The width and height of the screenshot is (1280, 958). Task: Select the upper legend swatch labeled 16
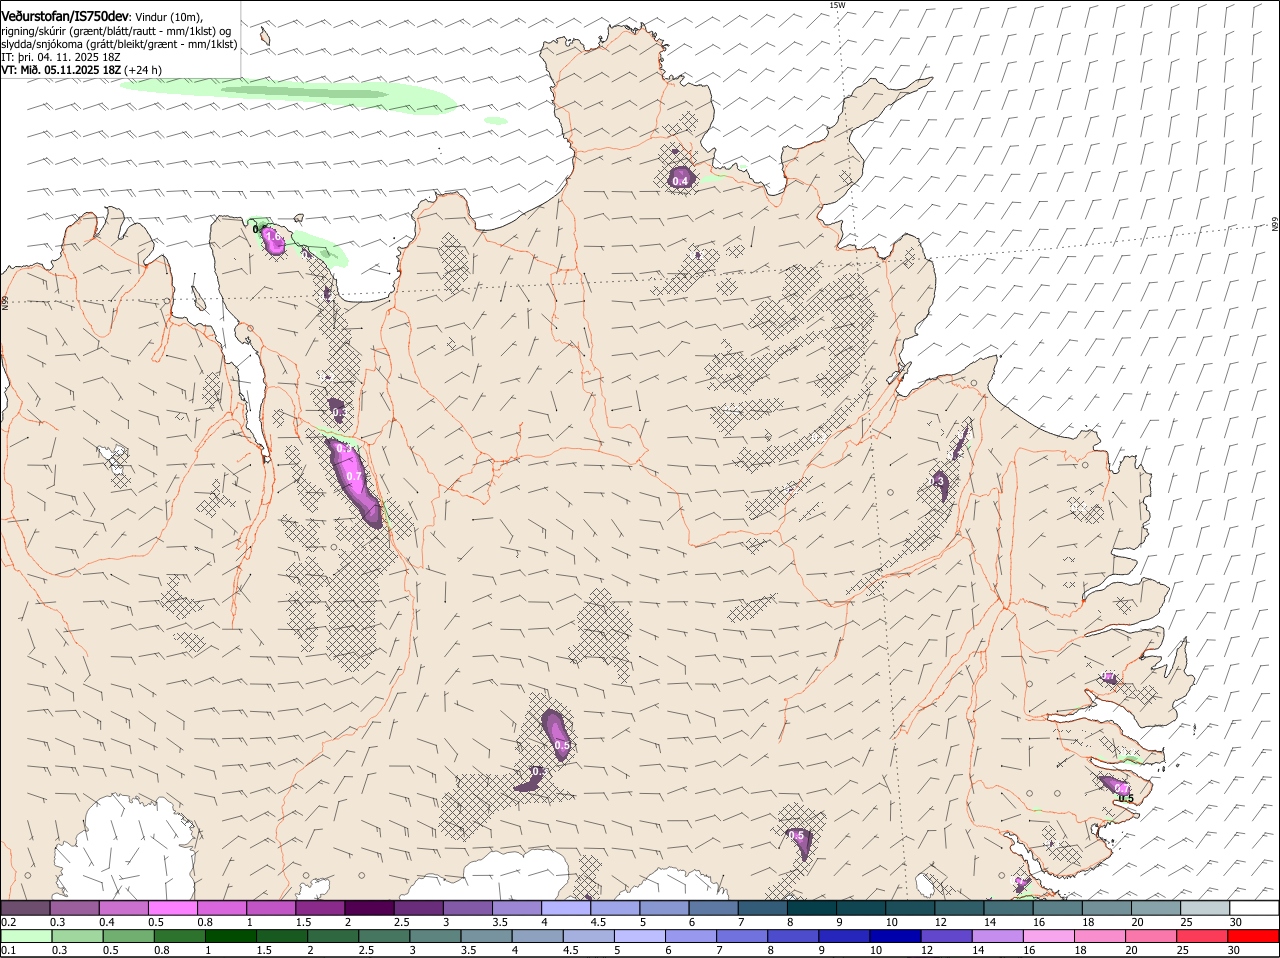pyautogui.click(x=1057, y=907)
